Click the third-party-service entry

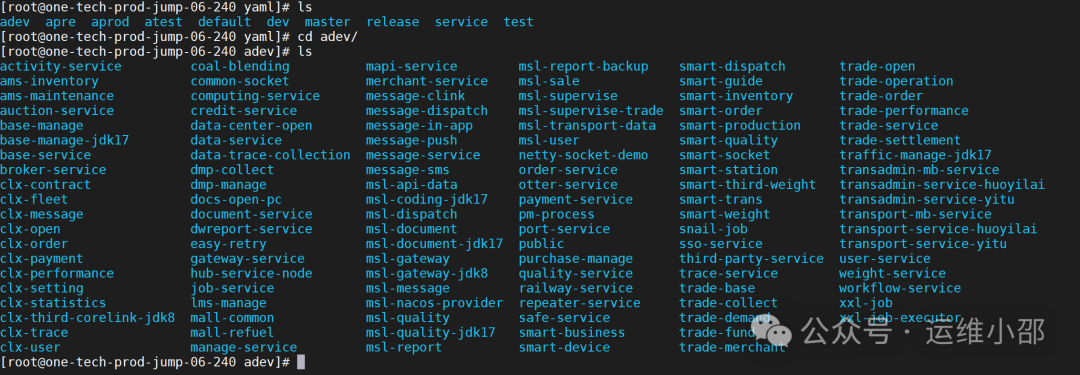coord(751,259)
